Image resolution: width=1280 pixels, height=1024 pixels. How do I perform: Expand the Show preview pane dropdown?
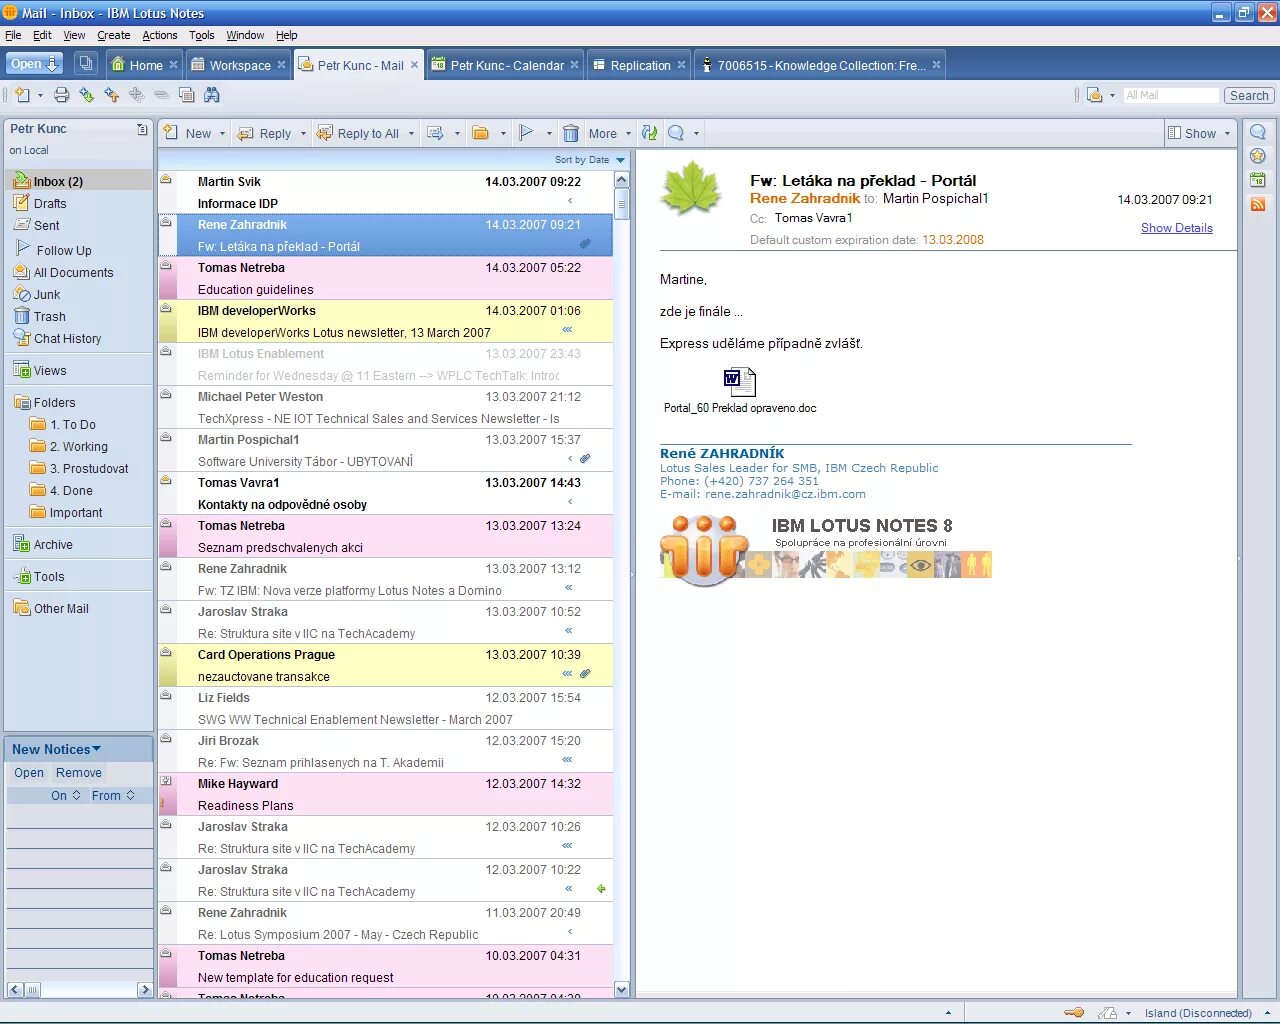point(1227,134)
